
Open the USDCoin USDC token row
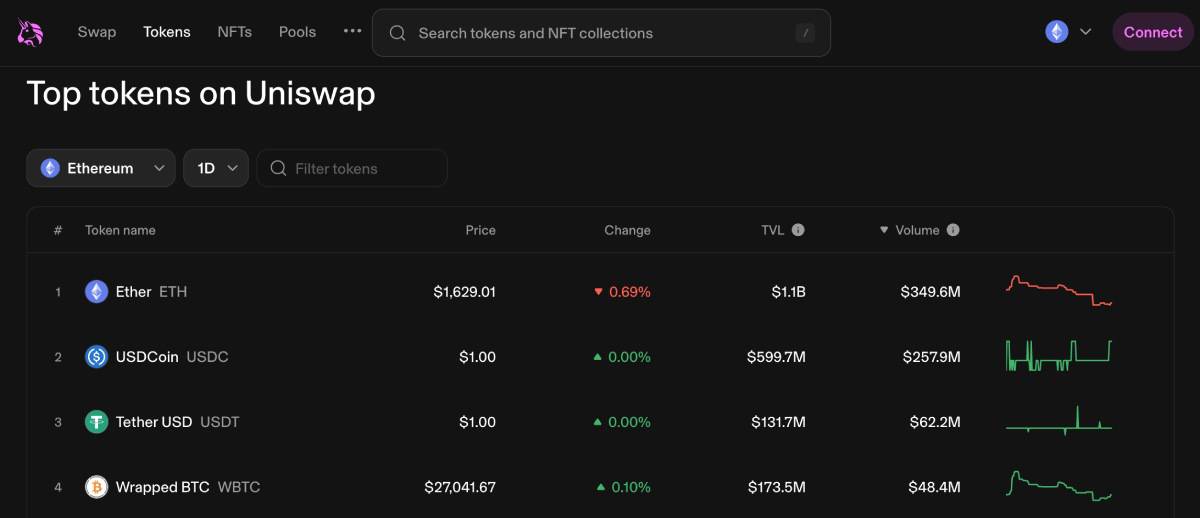[600, 357]
